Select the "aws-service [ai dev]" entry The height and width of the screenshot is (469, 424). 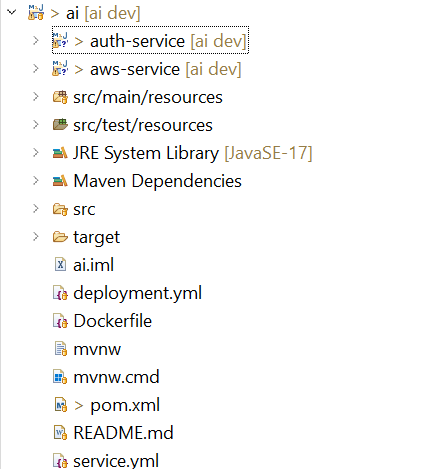pyautogui.click(x=165, y=69)
